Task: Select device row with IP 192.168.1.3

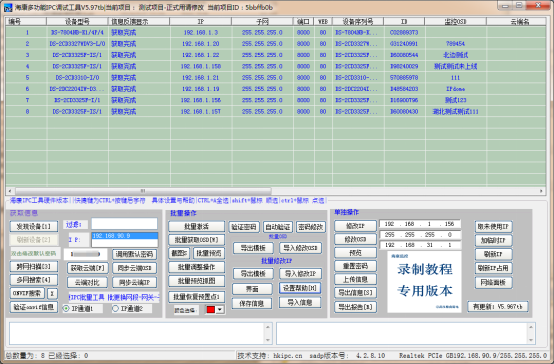Action: (276, 33)
